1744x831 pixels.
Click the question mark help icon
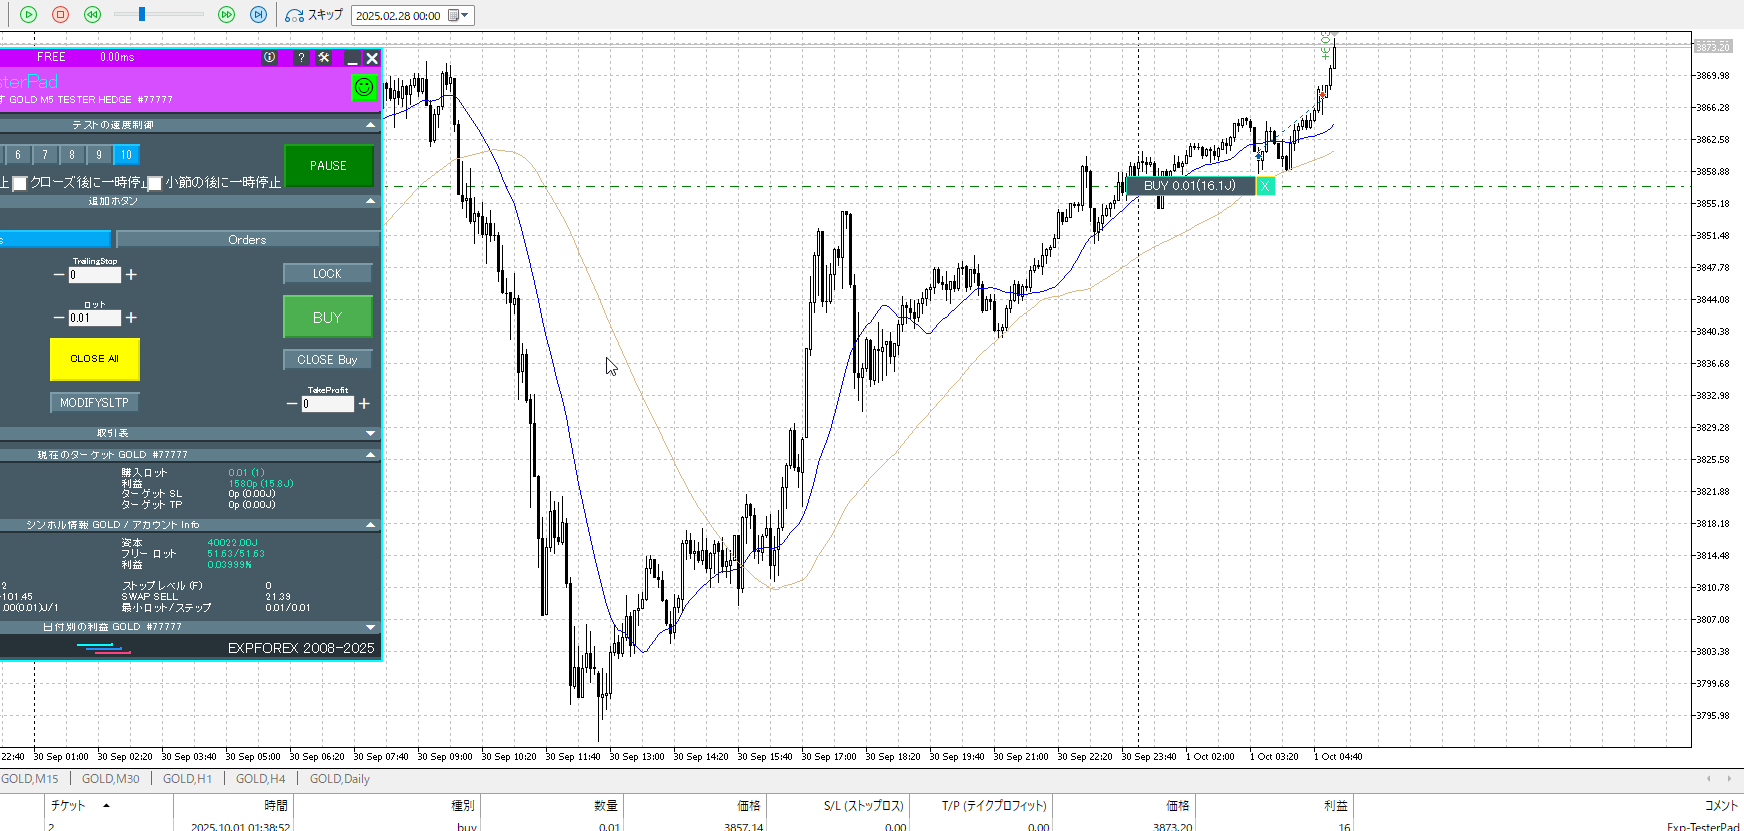click(x=301, y=58)
